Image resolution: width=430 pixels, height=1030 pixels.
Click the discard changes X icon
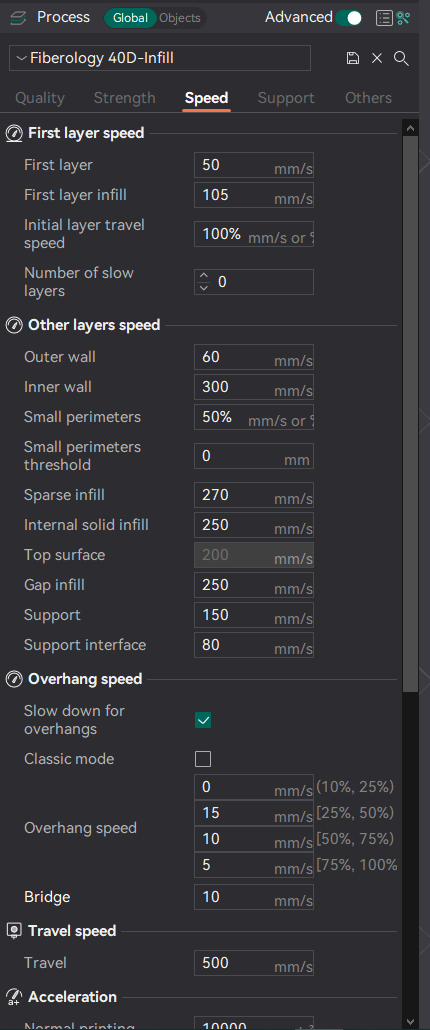tap(377, 58)
